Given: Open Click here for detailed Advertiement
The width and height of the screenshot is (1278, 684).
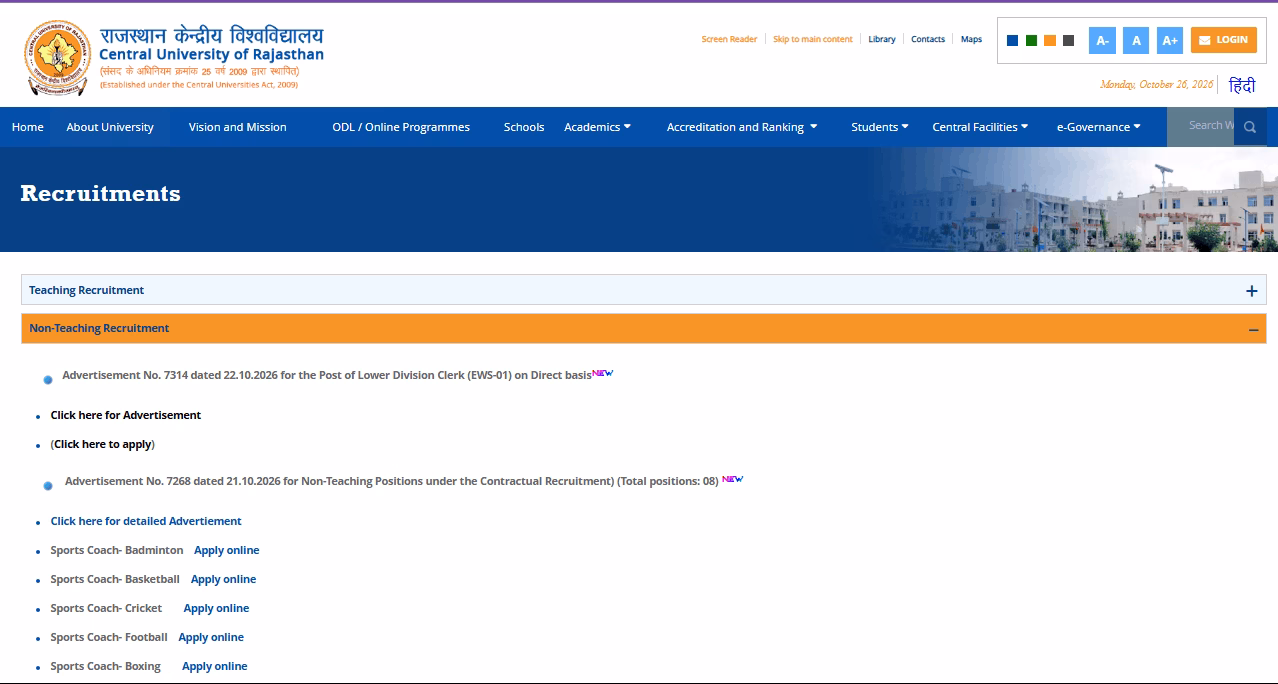Looking at the screenshot, I should pyautogui.click(x=146, y=521).
